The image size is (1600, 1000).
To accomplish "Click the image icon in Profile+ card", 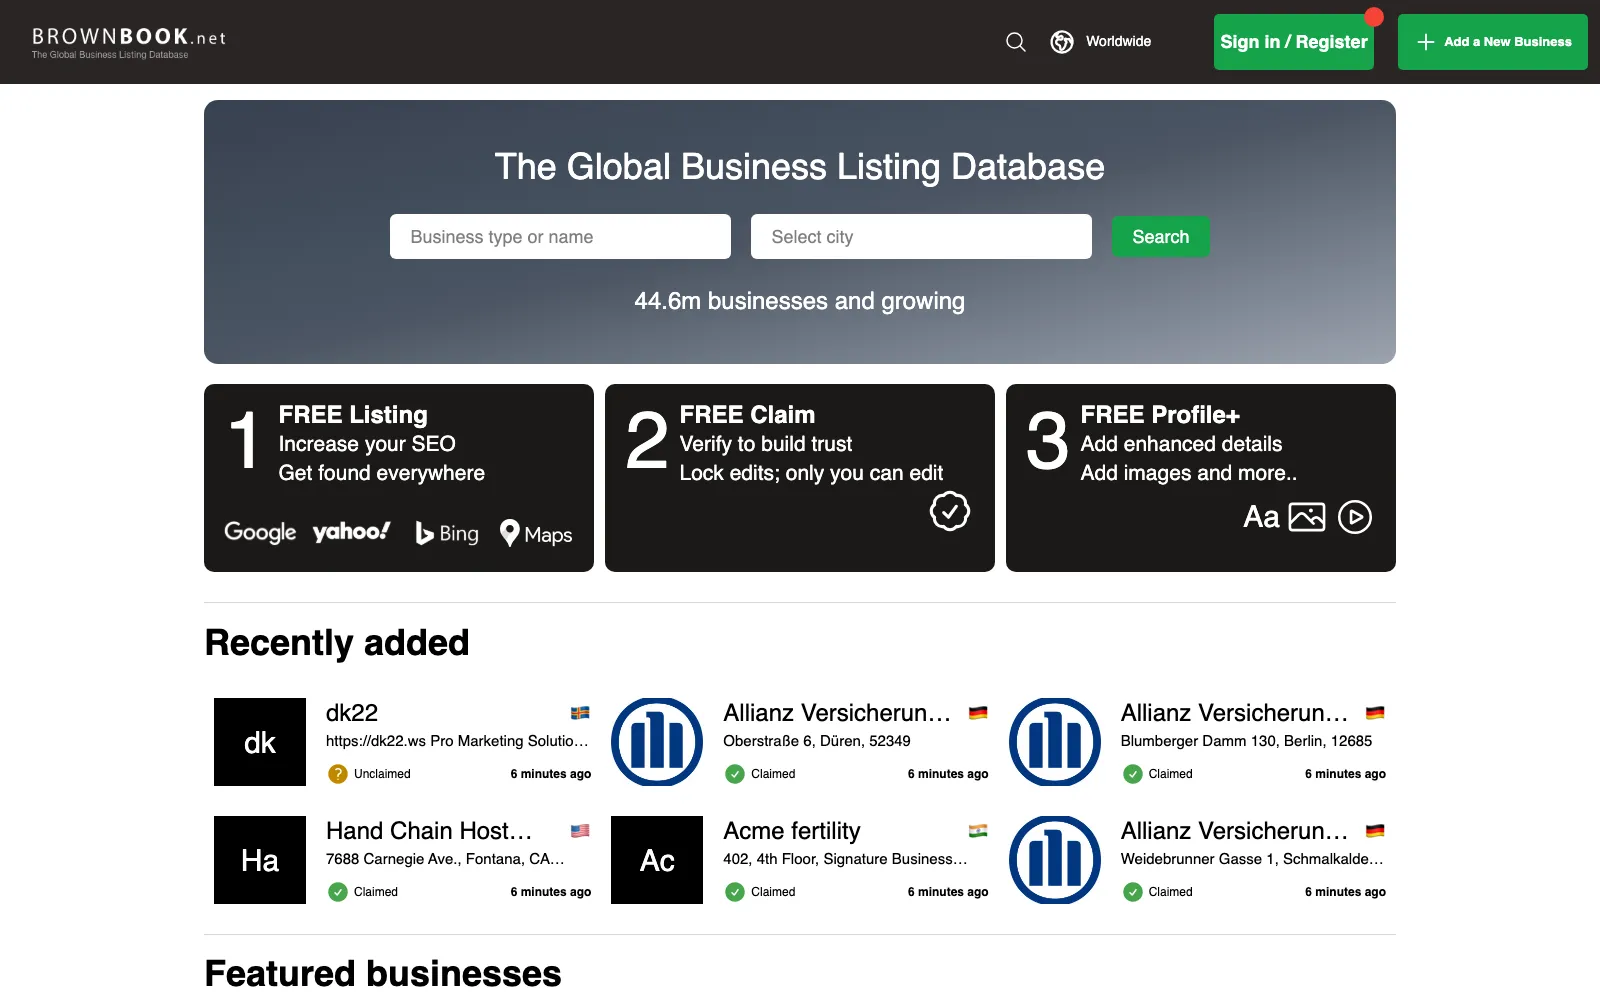I will 1307,517.
